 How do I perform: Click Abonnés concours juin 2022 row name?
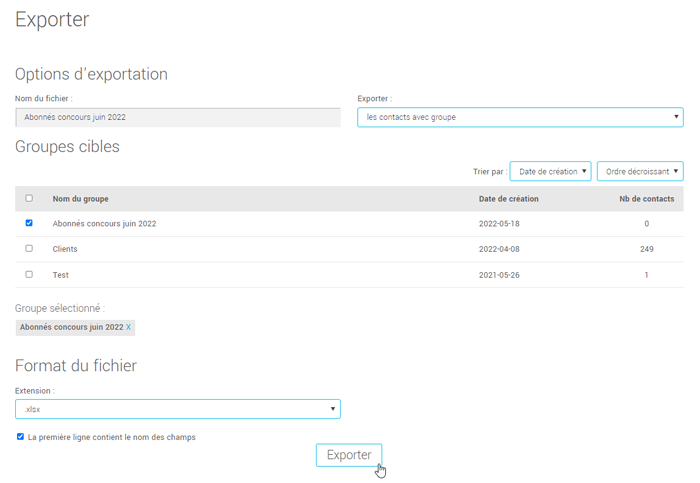pyautogui.click(x=104, y=224)
